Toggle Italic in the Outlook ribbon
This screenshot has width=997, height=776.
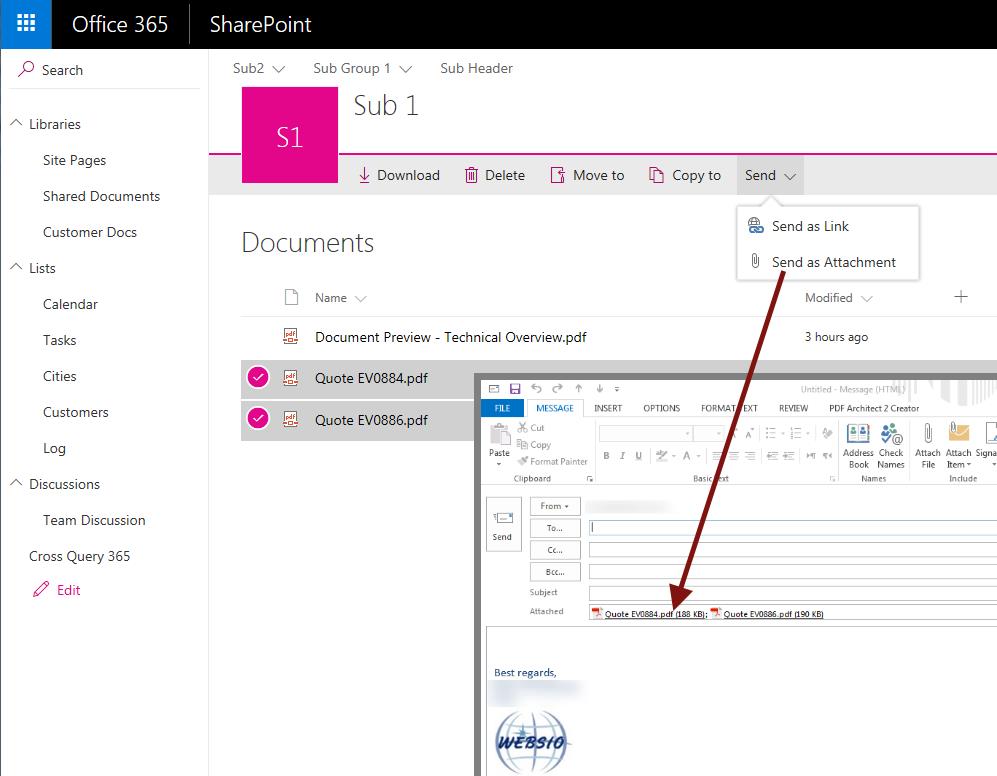pos(622,455)
